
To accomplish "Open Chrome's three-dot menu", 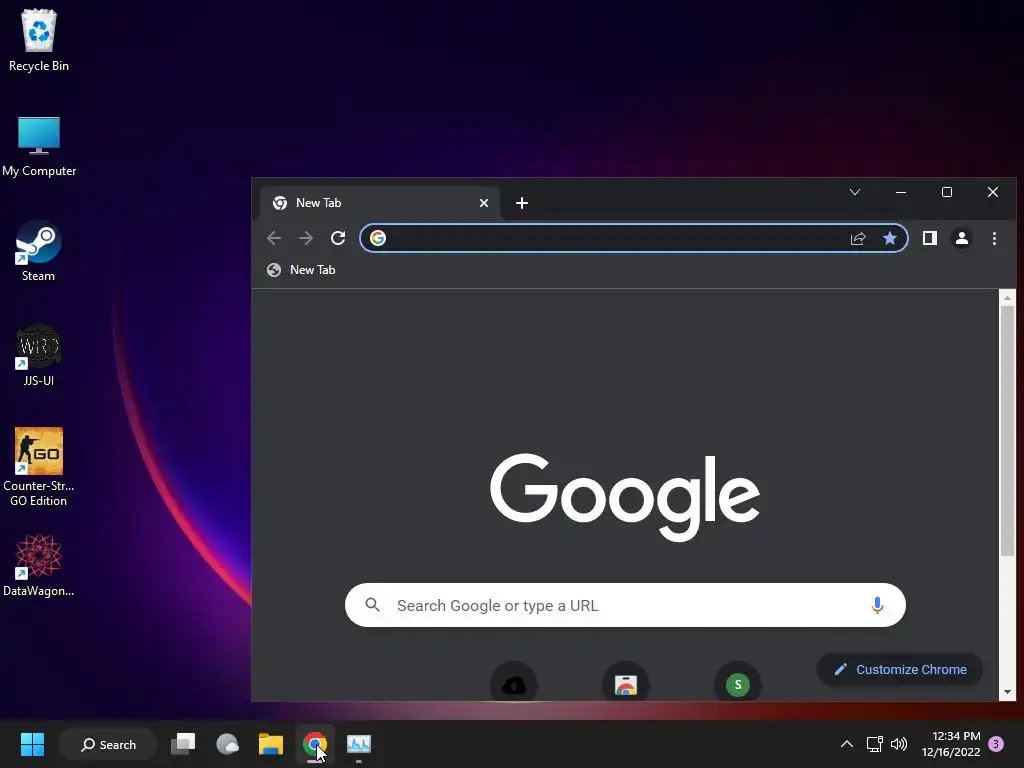I will tap(994, 238).
